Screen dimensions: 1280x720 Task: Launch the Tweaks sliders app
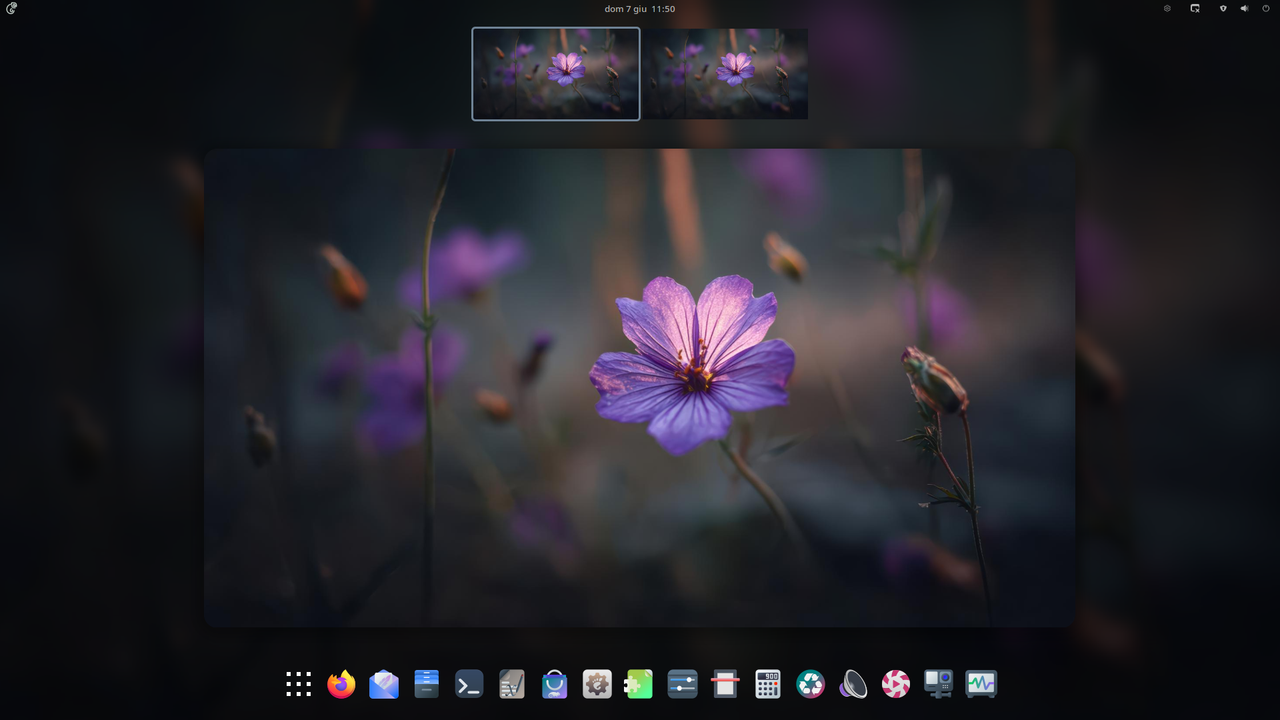pyautogui.click(x=683, y=684)
